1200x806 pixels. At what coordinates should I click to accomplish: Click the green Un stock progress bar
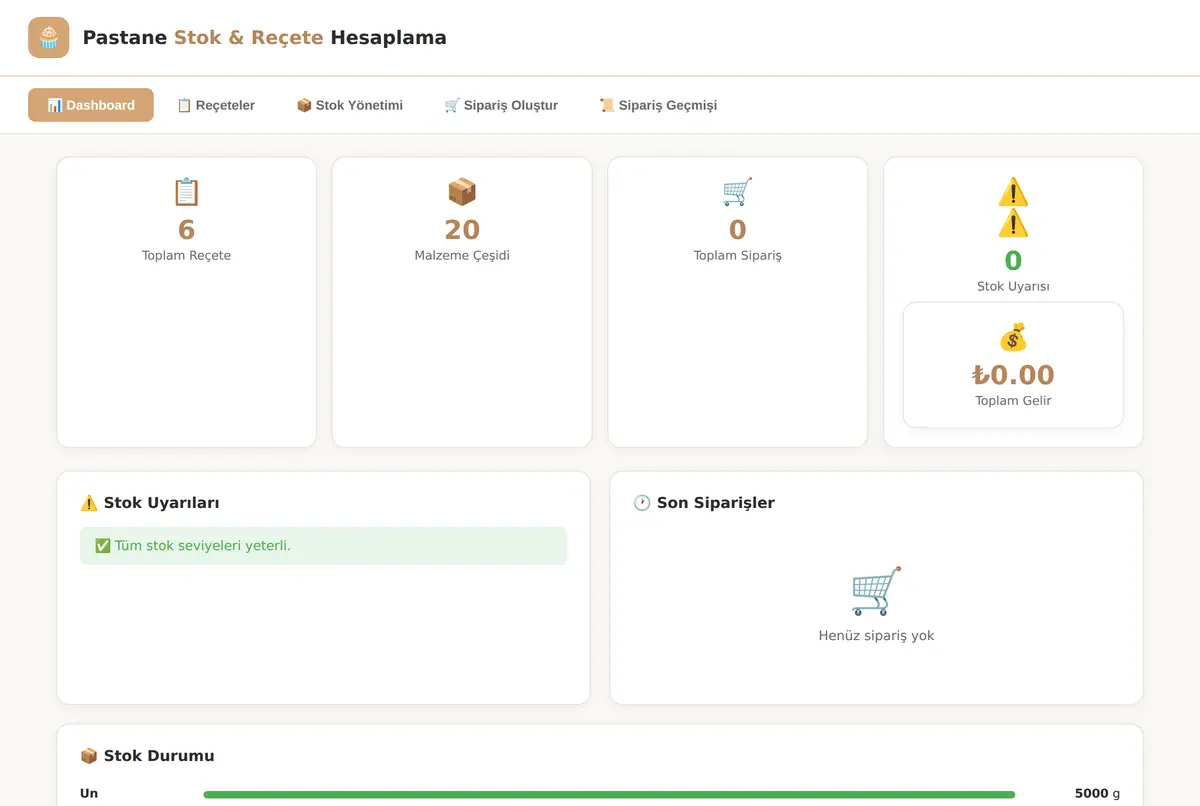tap(609, 794)
